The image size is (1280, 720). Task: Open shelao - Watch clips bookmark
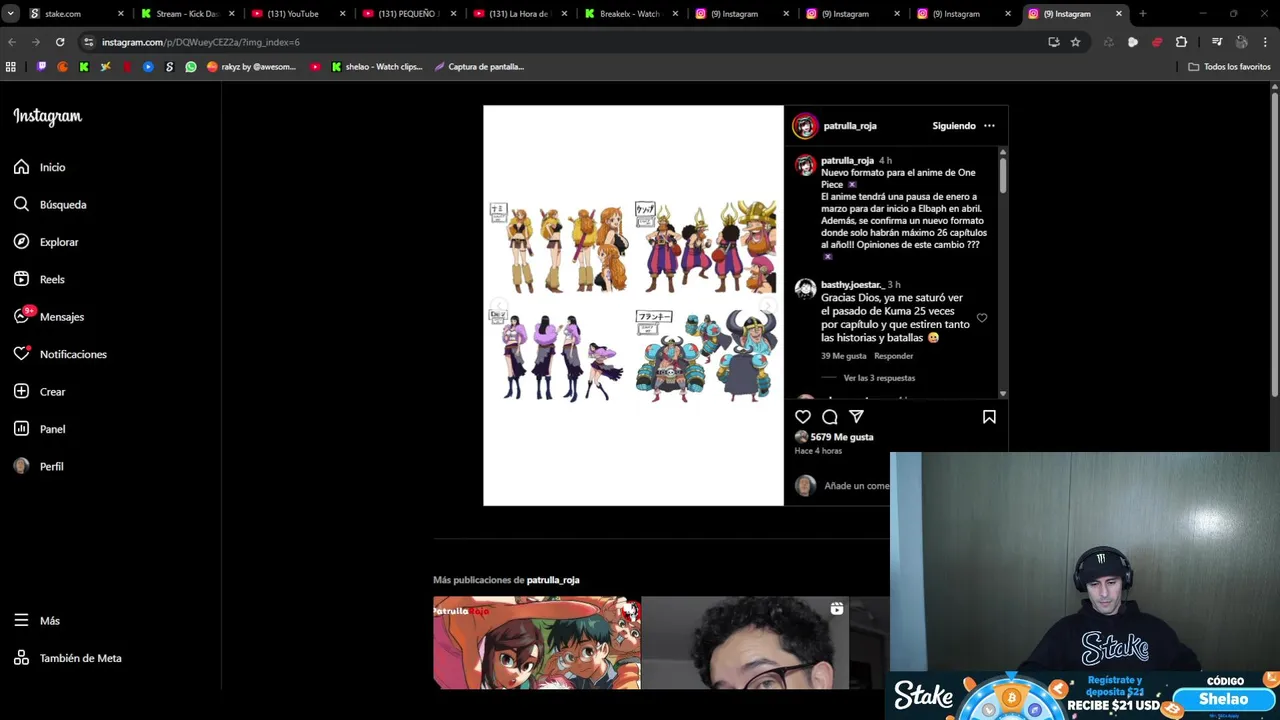click(x=377, y=67)
